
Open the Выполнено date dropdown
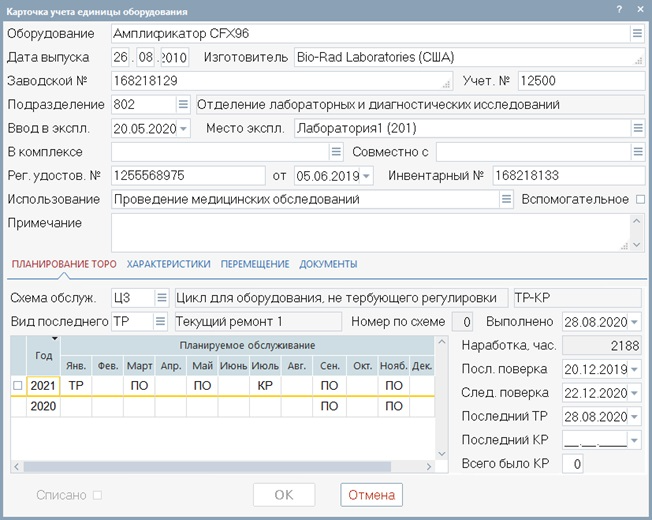635,321
